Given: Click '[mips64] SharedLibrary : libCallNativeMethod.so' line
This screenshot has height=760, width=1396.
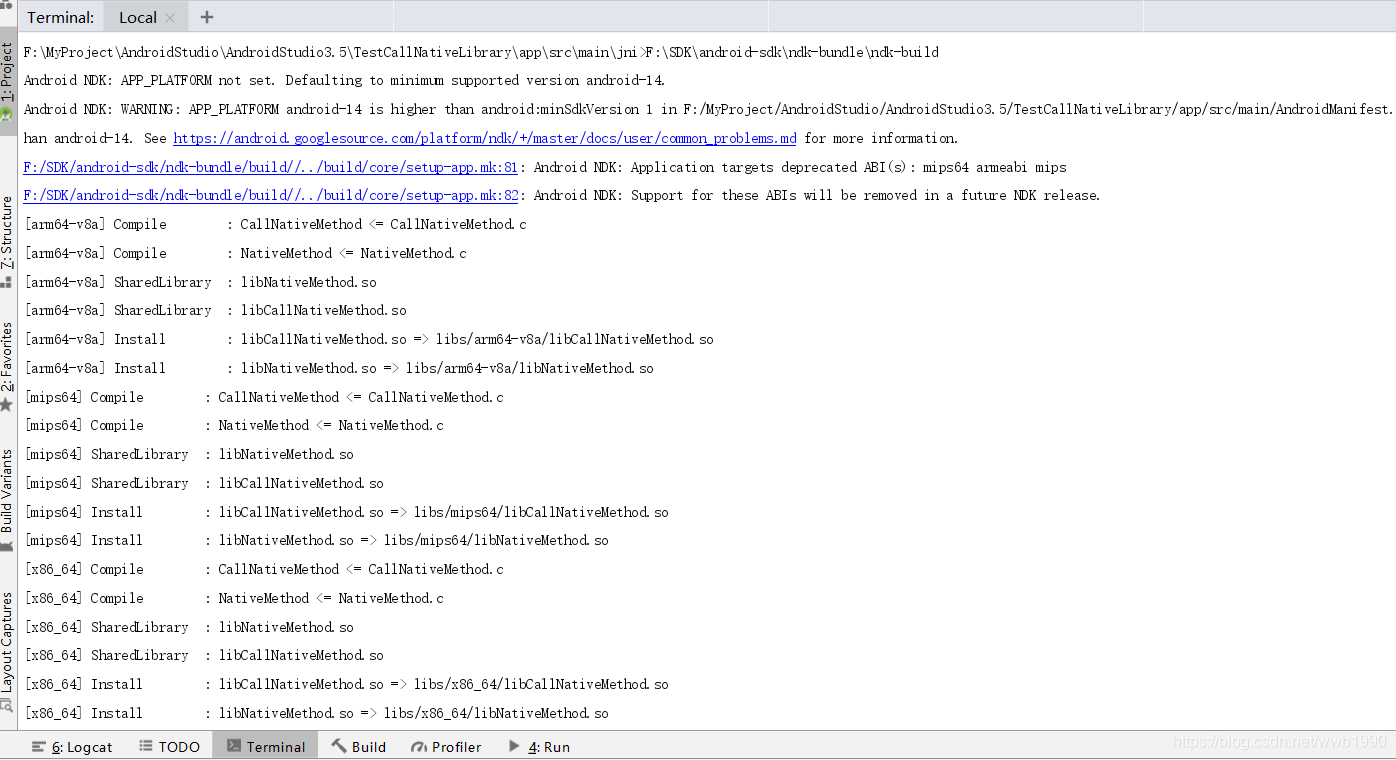Looking at the screenshot, I should pyautogui.click(x=204, y=483).
